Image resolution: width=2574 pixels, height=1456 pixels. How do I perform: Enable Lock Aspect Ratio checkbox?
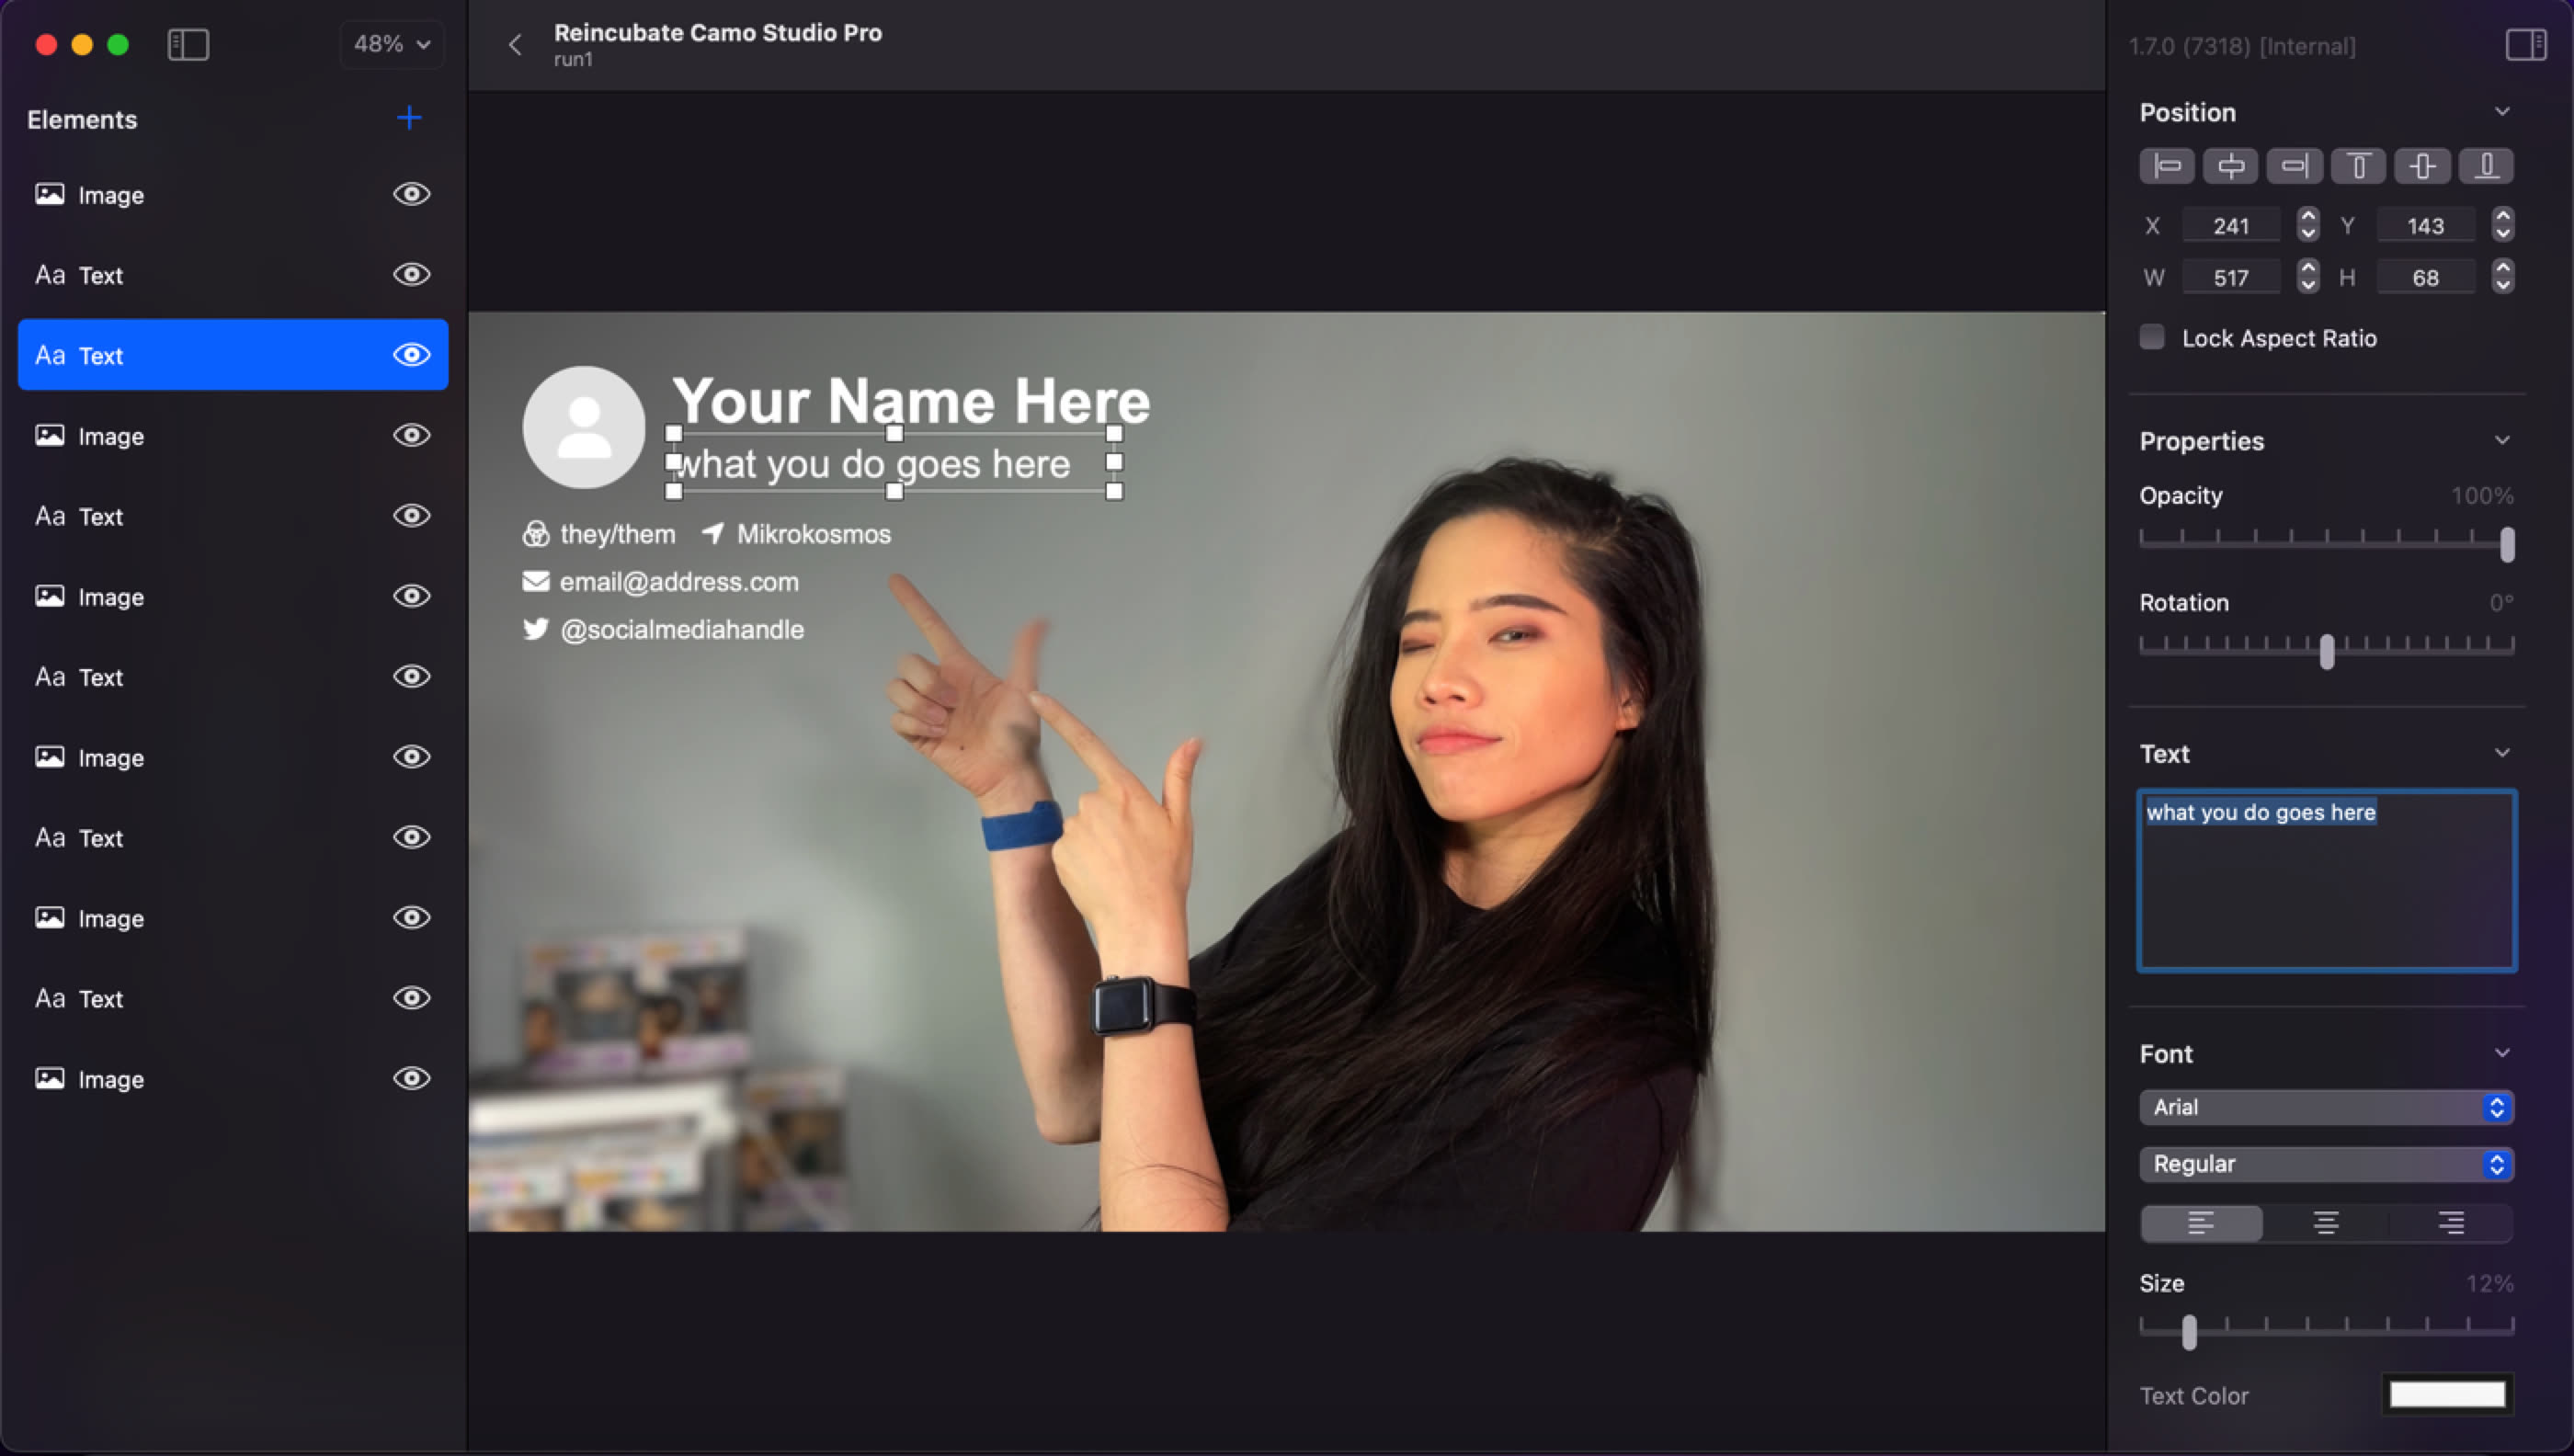[x=2153, y=337]
